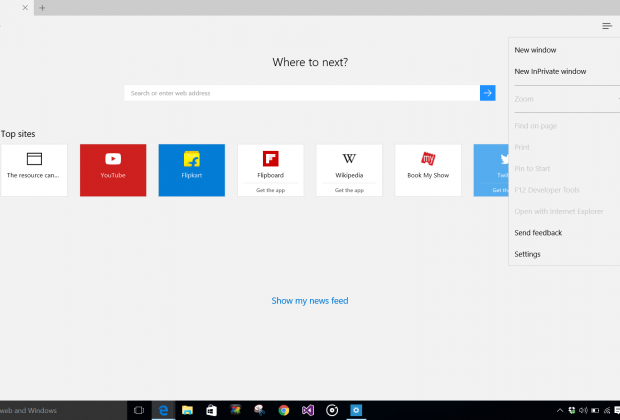This screenshot has height=420, width=620.
Task: Select New InPrivate window menu item
Action: (550, 71)
